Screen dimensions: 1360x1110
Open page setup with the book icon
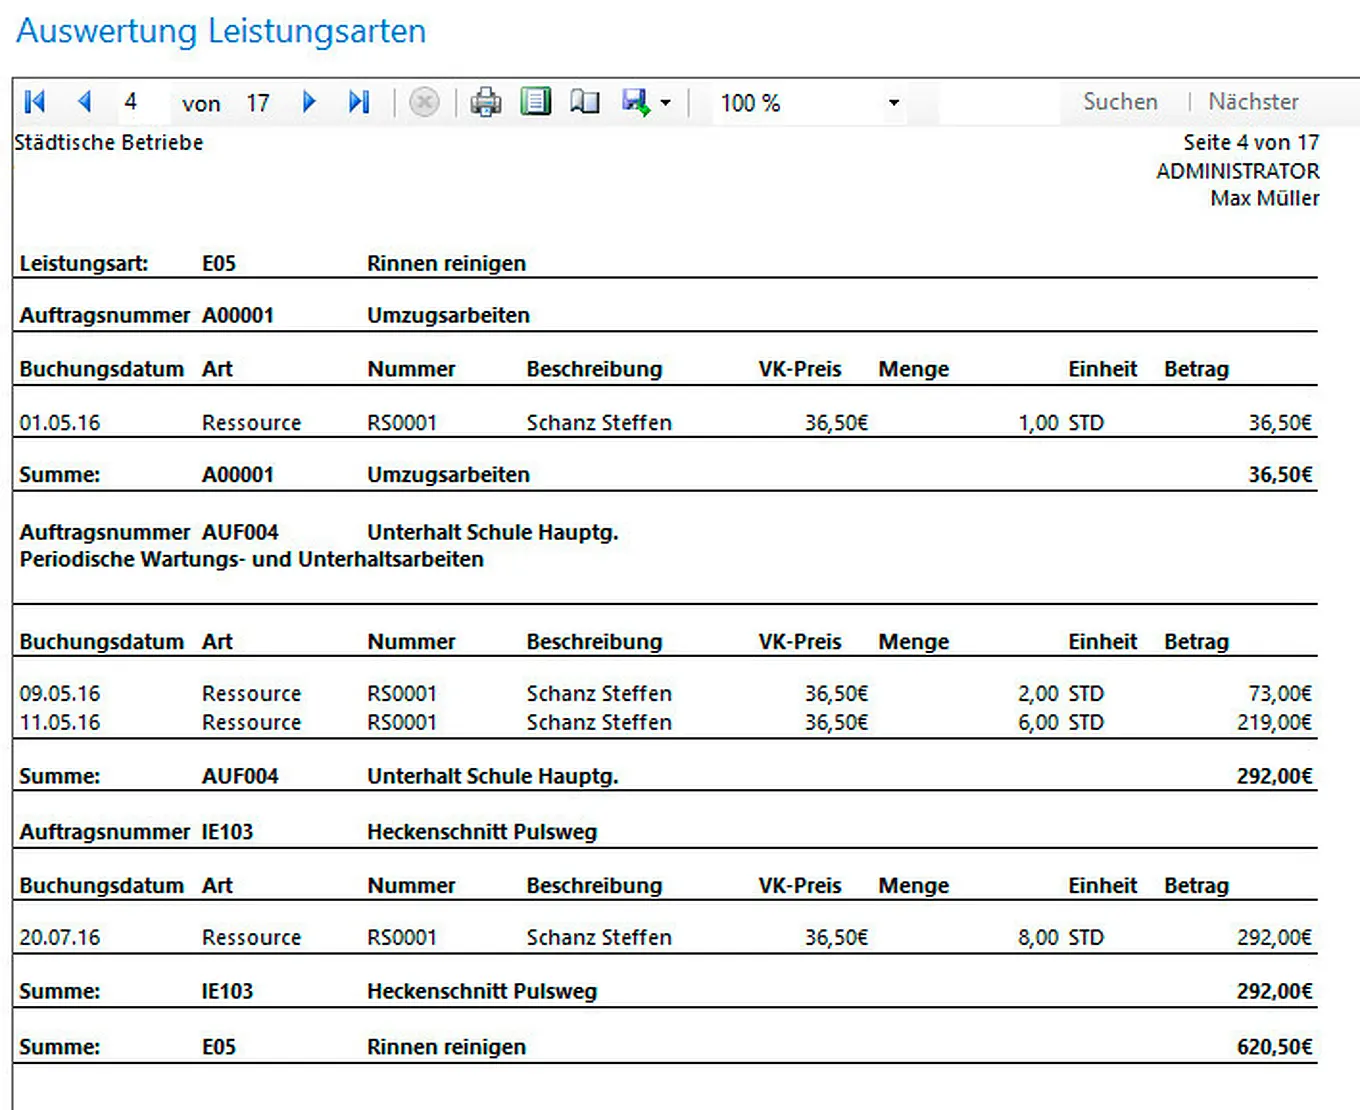point(585,102)
